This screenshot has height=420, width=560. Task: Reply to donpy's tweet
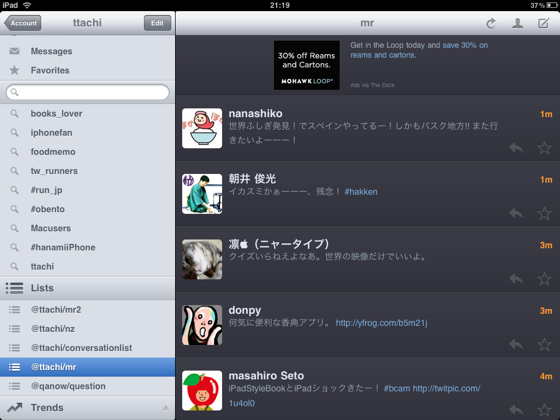tap(516, 344)
